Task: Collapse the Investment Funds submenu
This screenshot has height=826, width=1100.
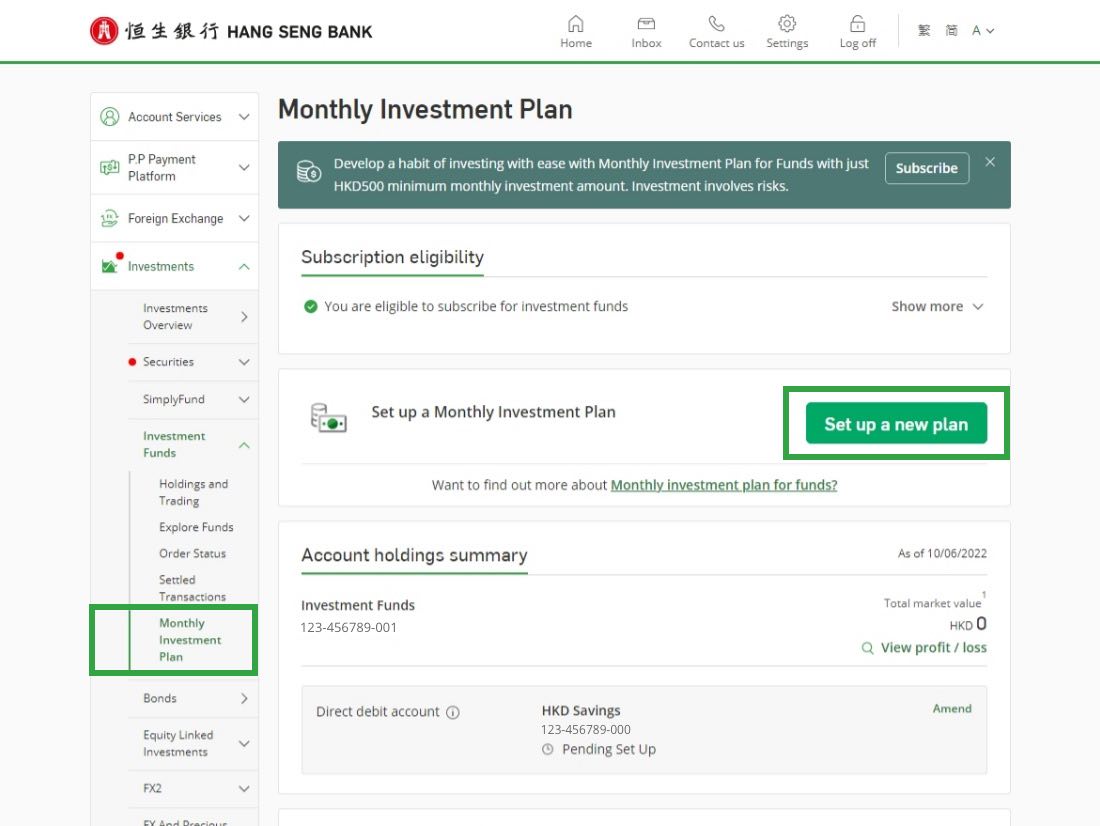Action: 243,445
